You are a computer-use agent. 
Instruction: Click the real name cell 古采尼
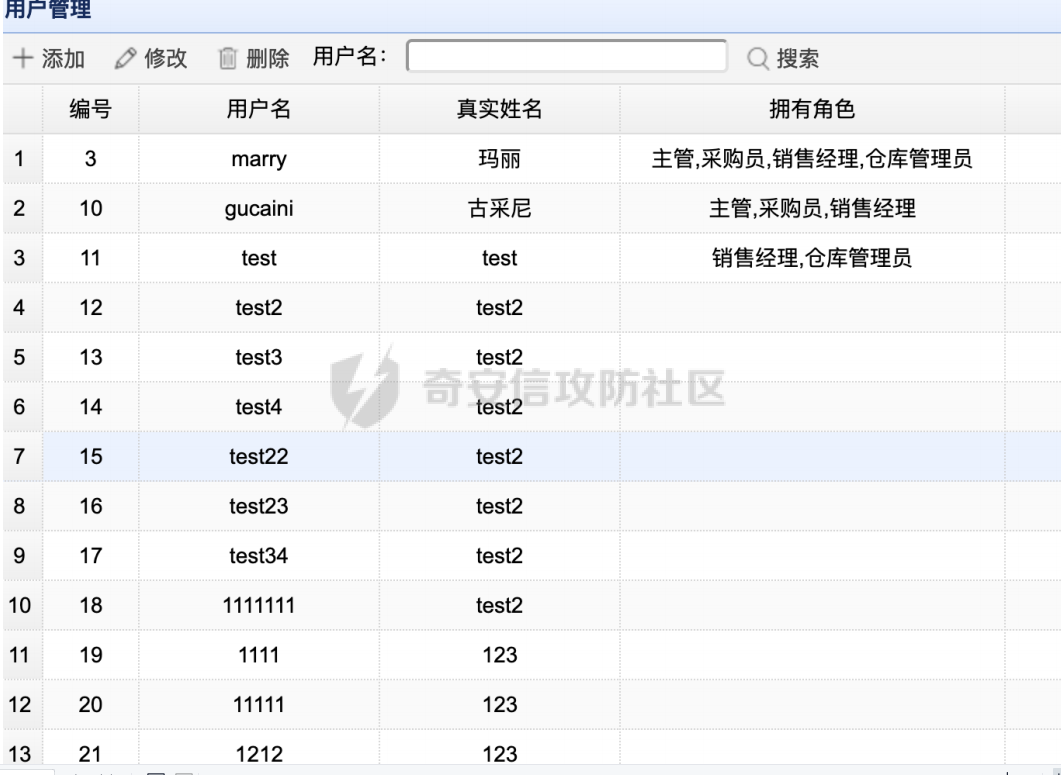(x=499, y=208)
